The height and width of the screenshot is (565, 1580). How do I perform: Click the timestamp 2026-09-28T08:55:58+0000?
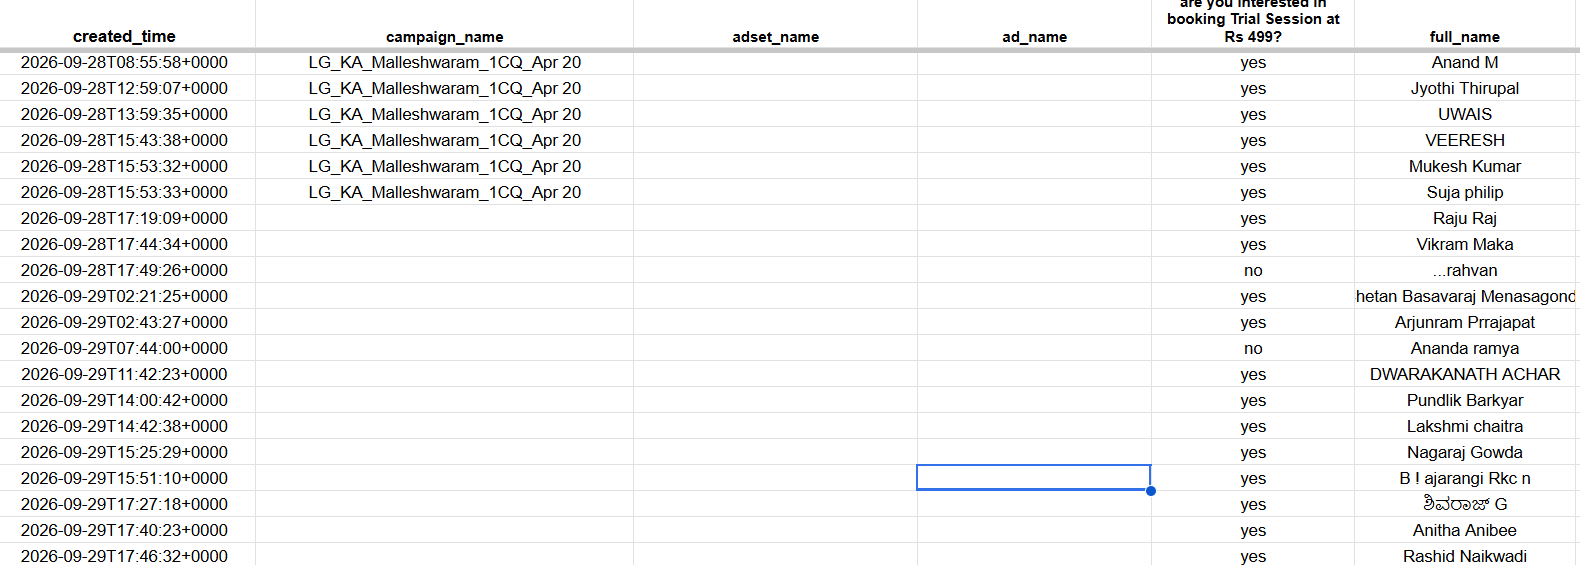(x=124, y=62)
